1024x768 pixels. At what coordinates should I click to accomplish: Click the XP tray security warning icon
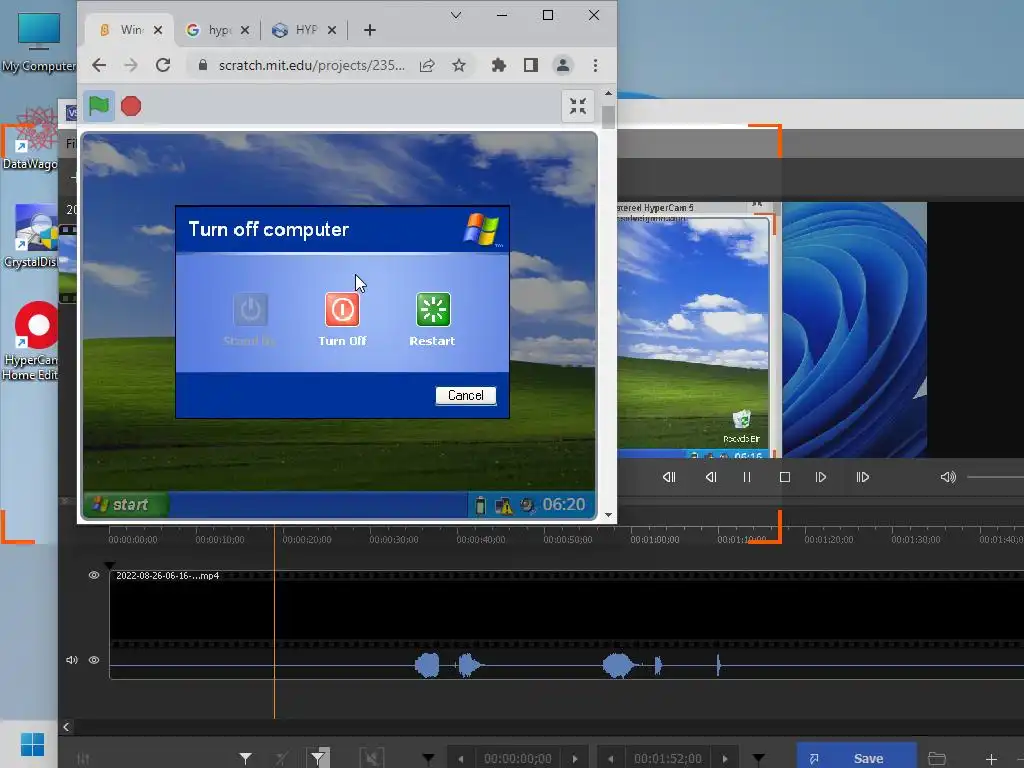click(x=504, y=505)
